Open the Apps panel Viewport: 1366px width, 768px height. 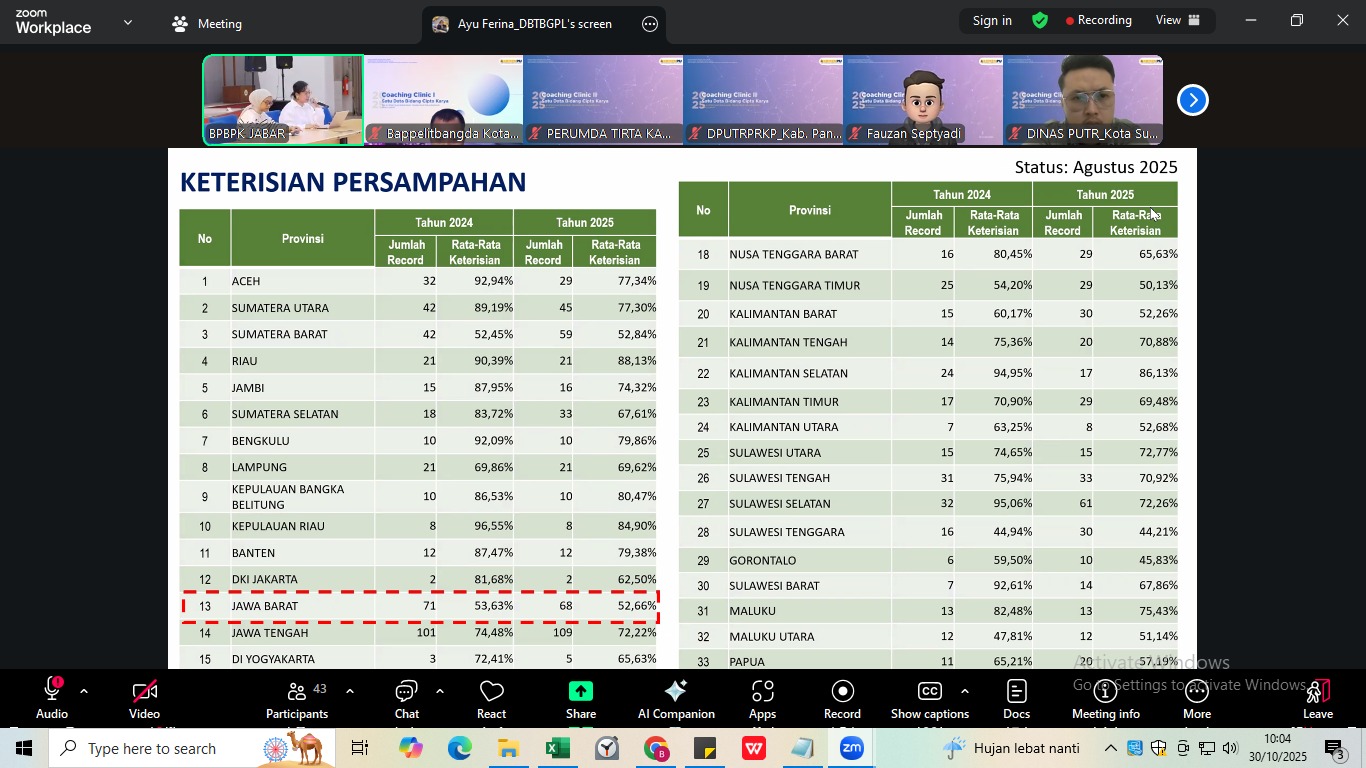pos(762,699)
